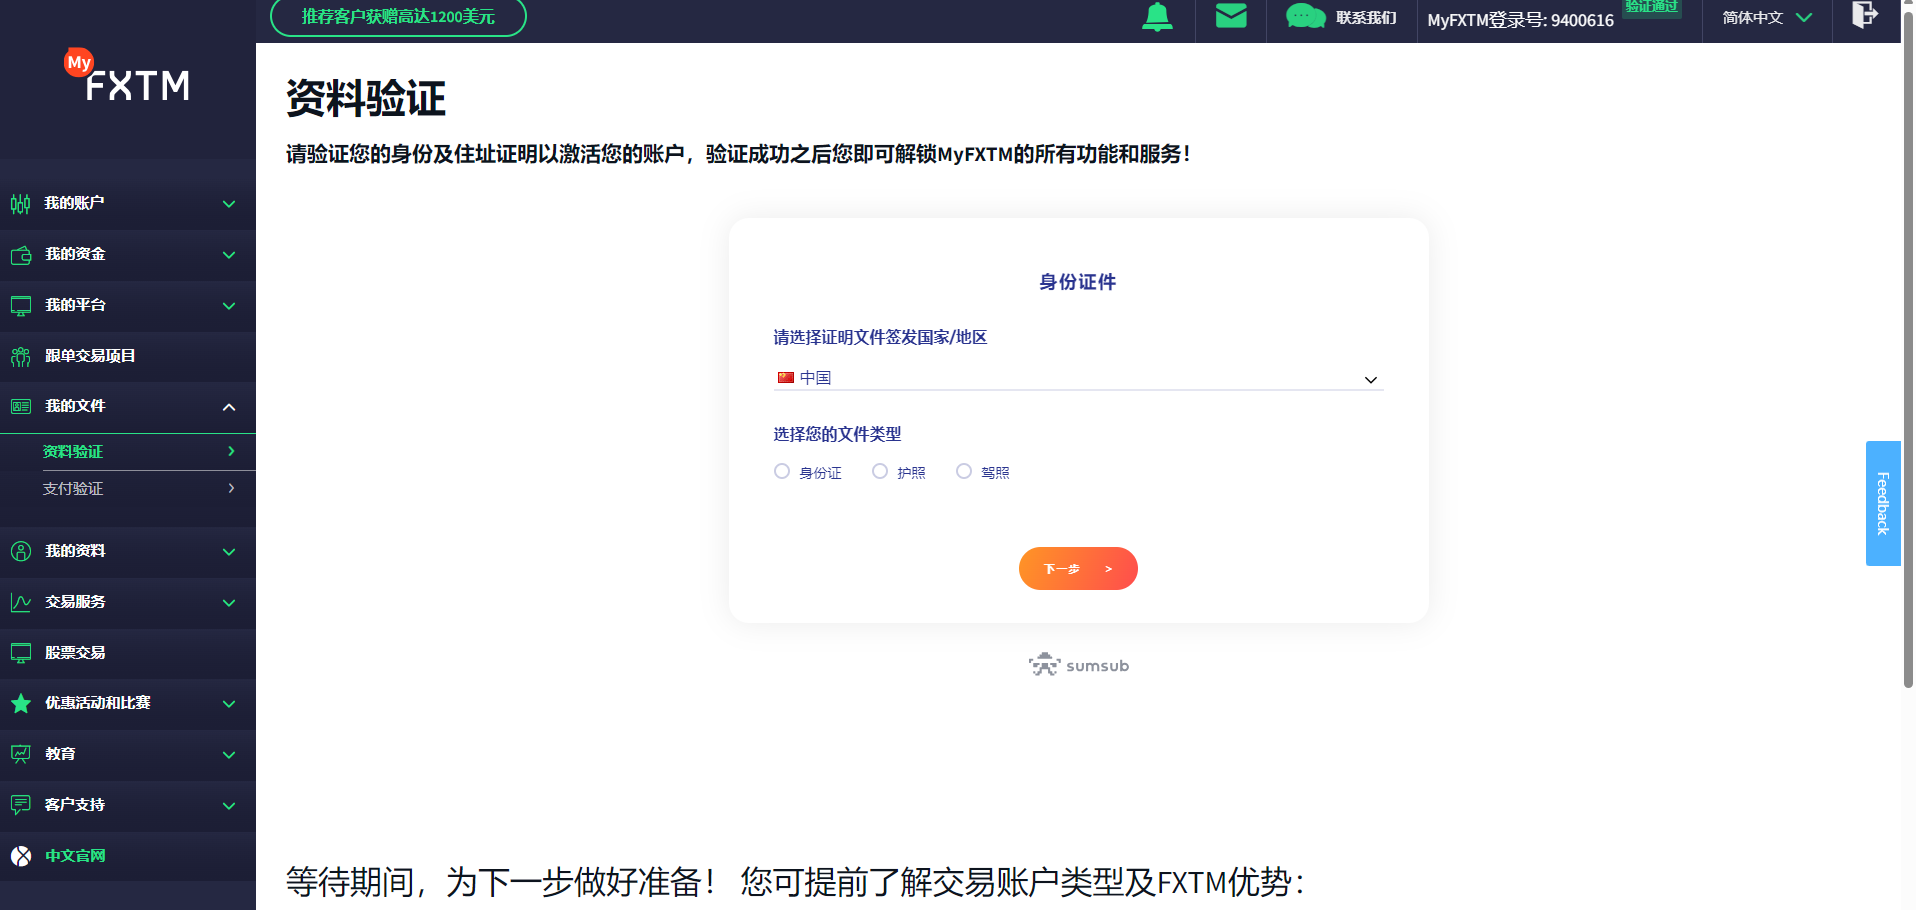Open the notifications bell icon
This screenshot has height=910, width=1916.
coord(1157,16)
